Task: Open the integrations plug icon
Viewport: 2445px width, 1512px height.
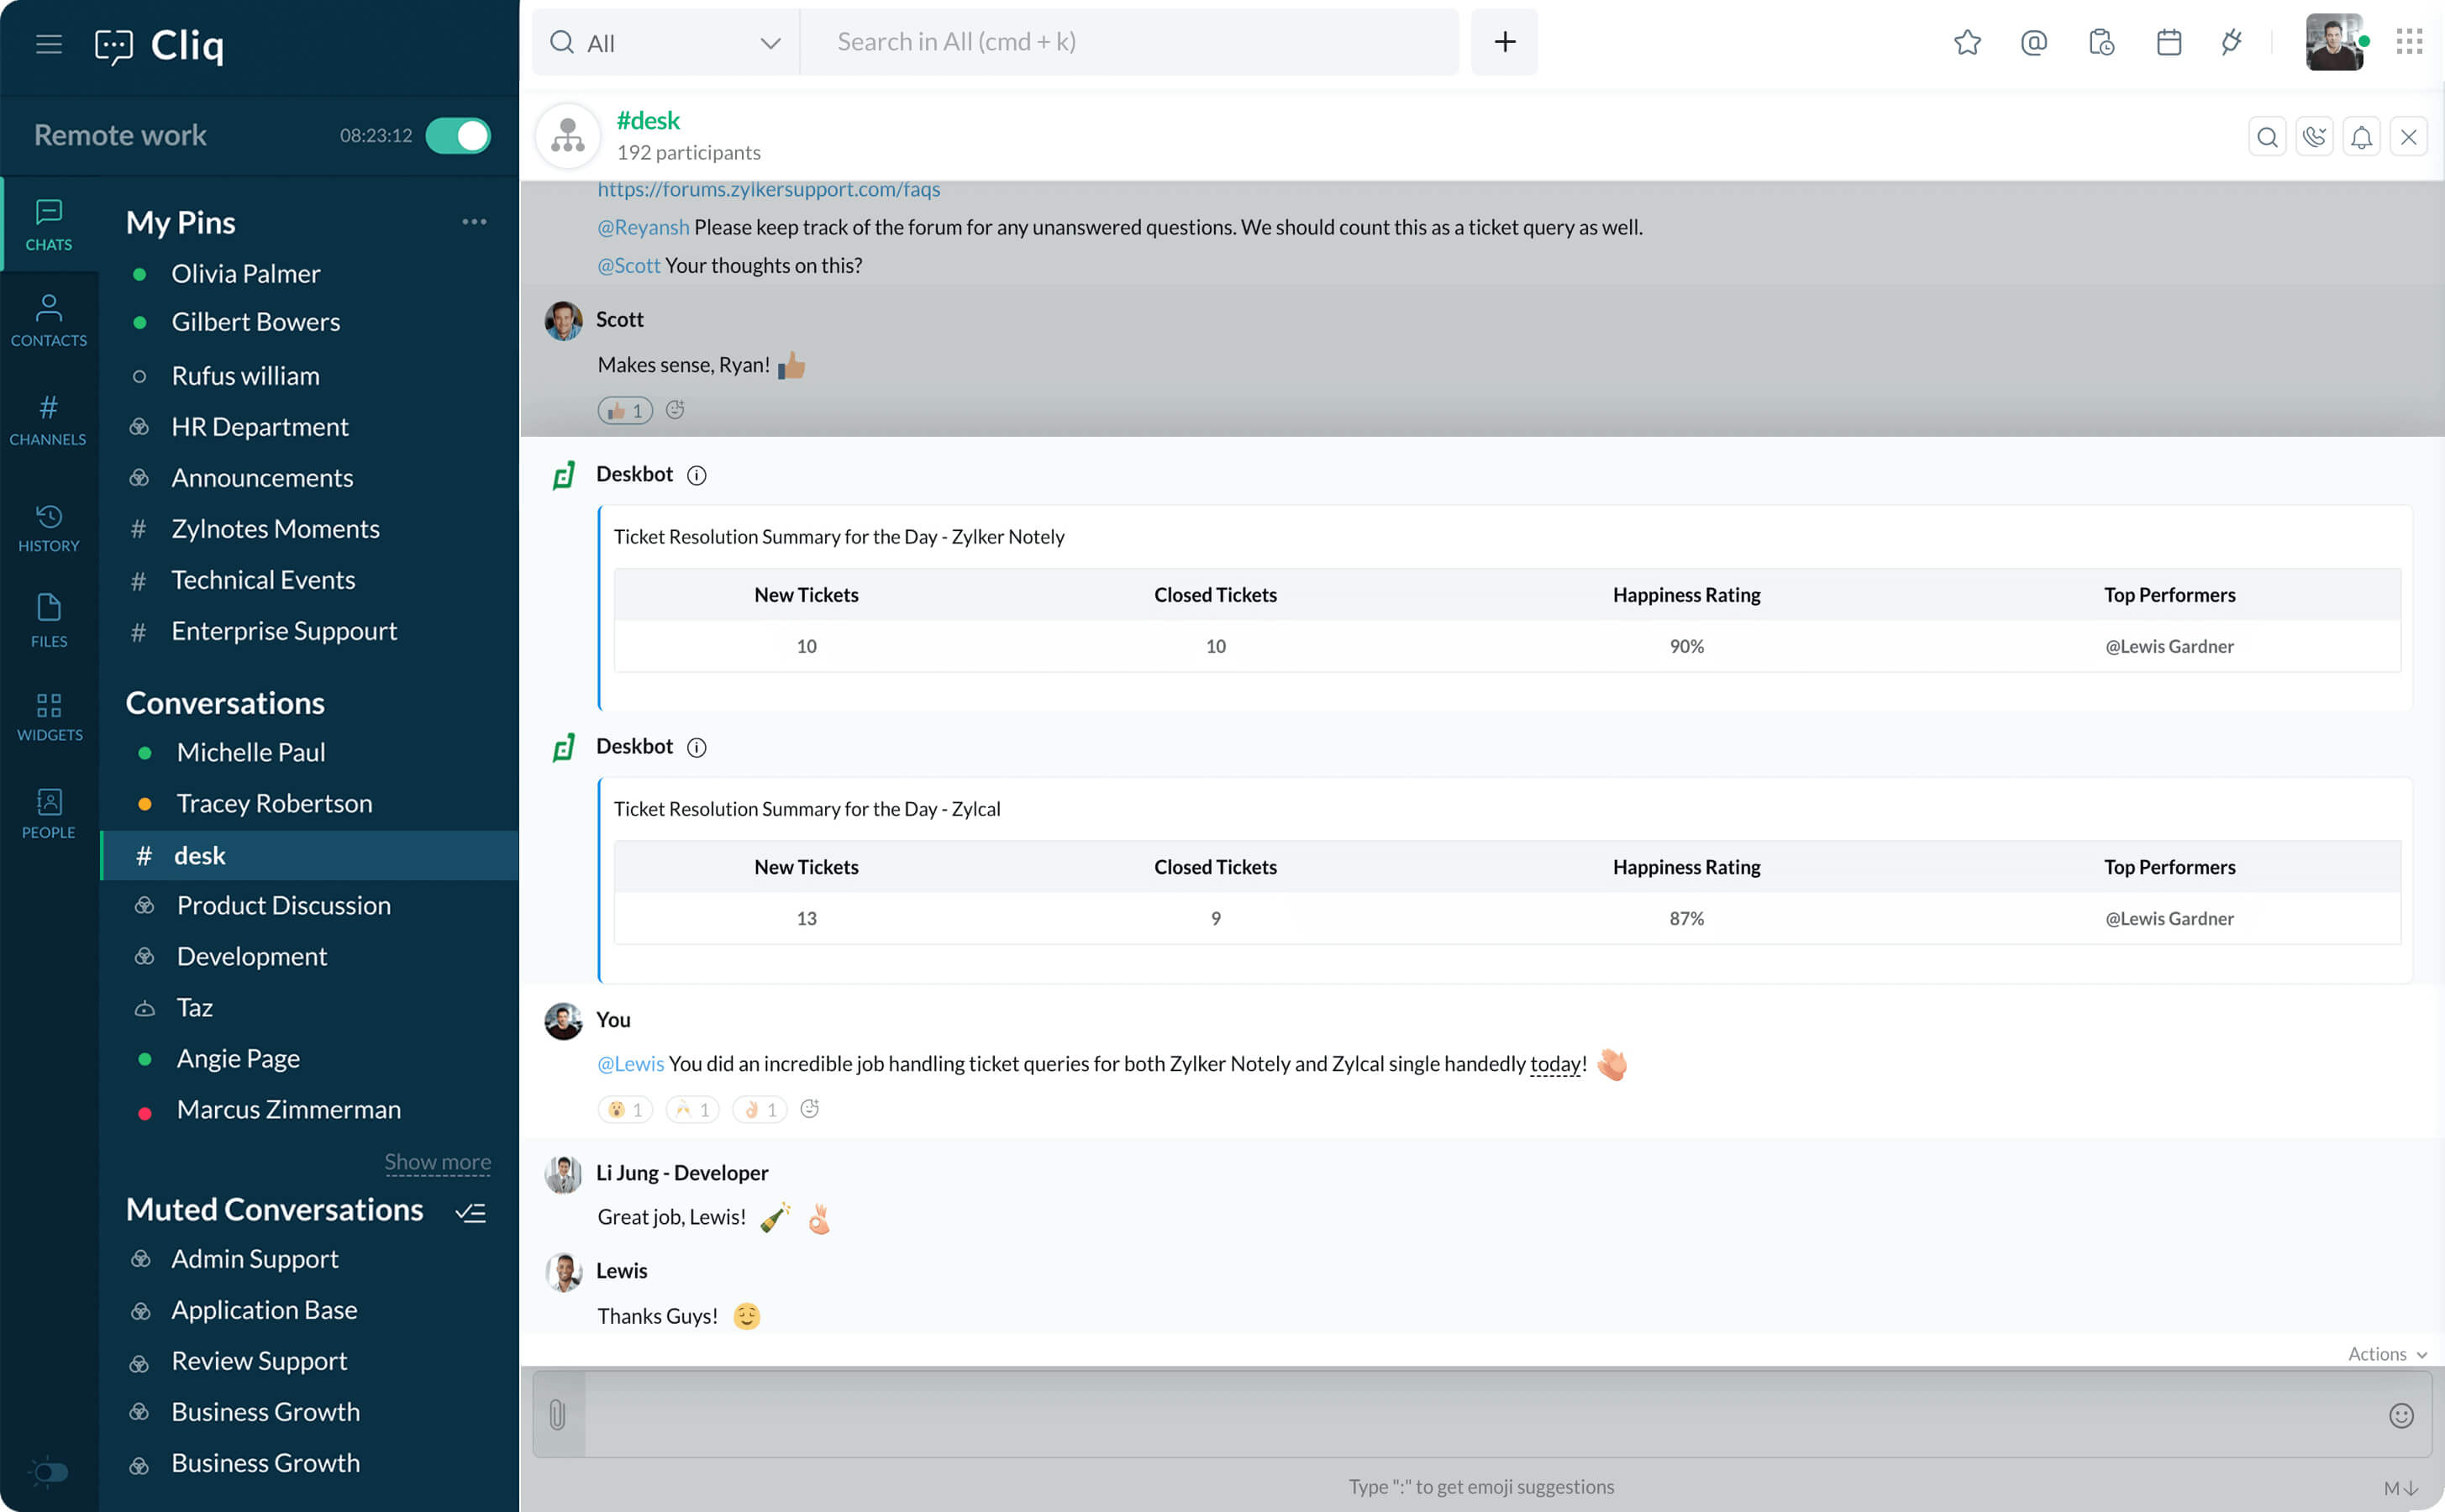Action: (x=2231, y=42)
